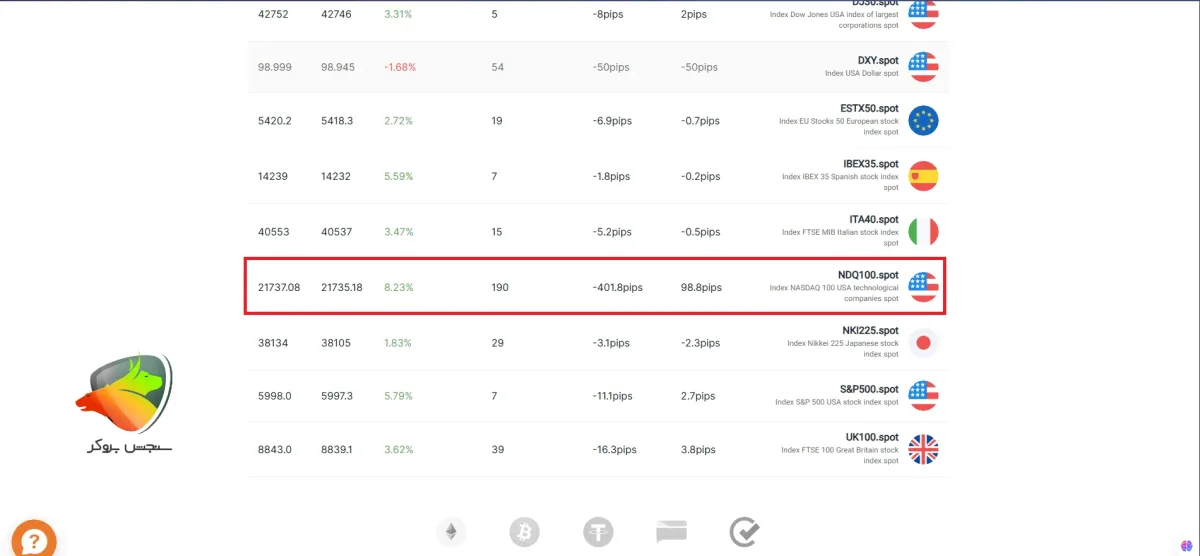Click the 3.8pips swap value

[698, 450]
